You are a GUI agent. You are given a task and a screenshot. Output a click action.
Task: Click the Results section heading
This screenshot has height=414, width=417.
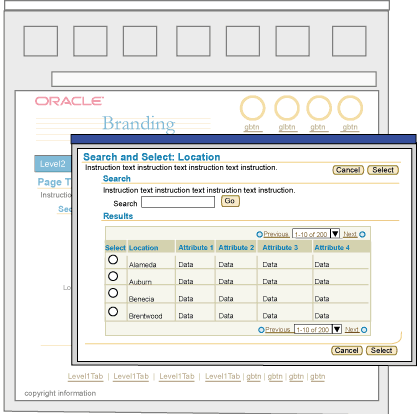[118, 216]
